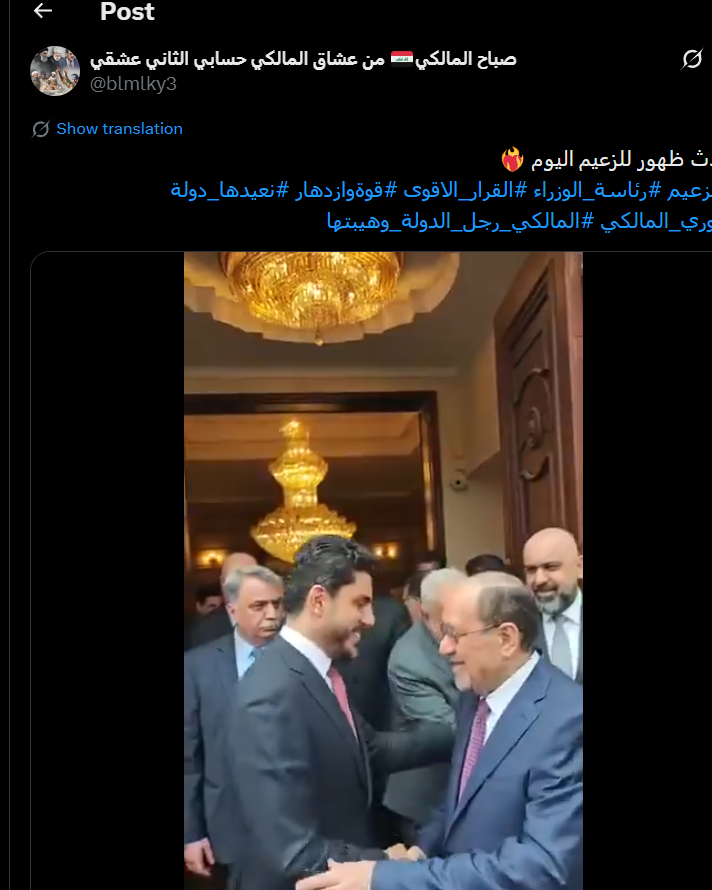Open the partially visible المالكي hashtag on the second hashtag line
712x890 pixels.
(x=656, y=221)
